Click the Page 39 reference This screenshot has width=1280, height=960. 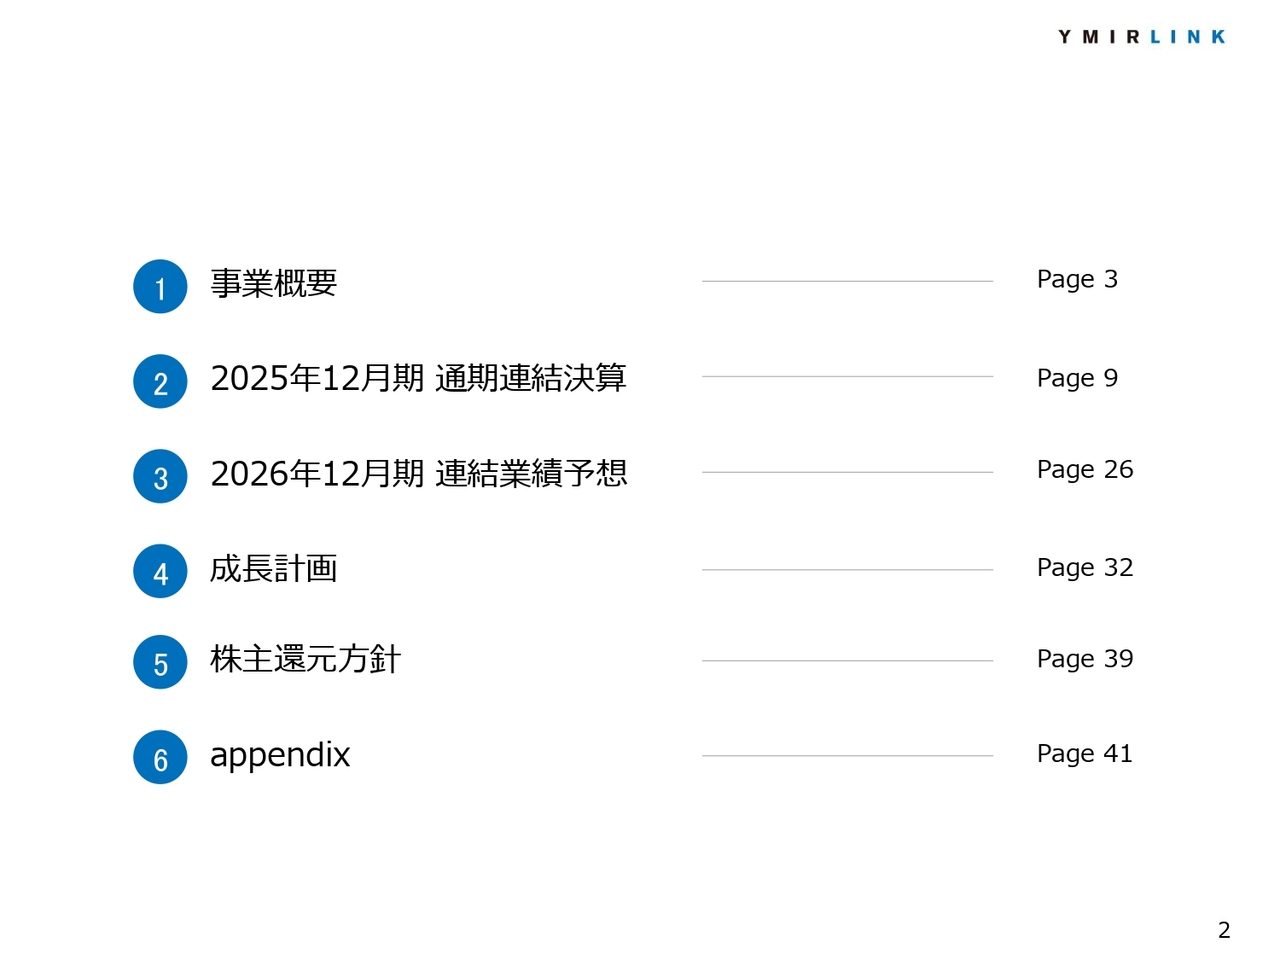pos(1085,659)
